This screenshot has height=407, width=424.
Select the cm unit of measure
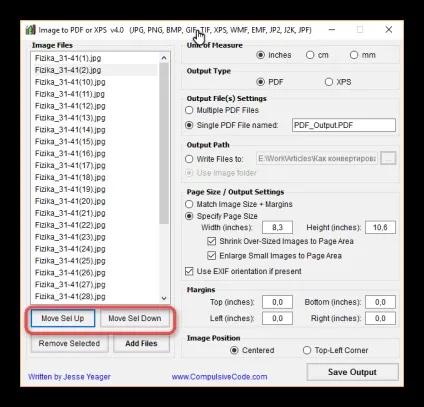click(x=310, y=55)
